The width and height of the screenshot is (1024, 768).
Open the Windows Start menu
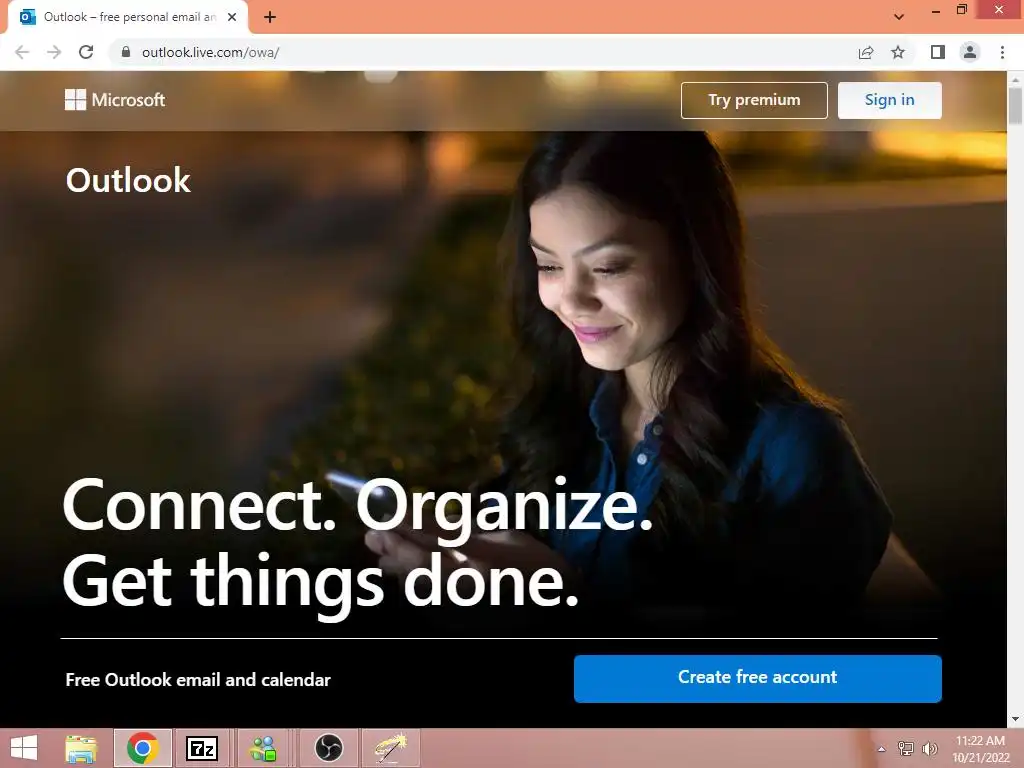pos(24,748)
